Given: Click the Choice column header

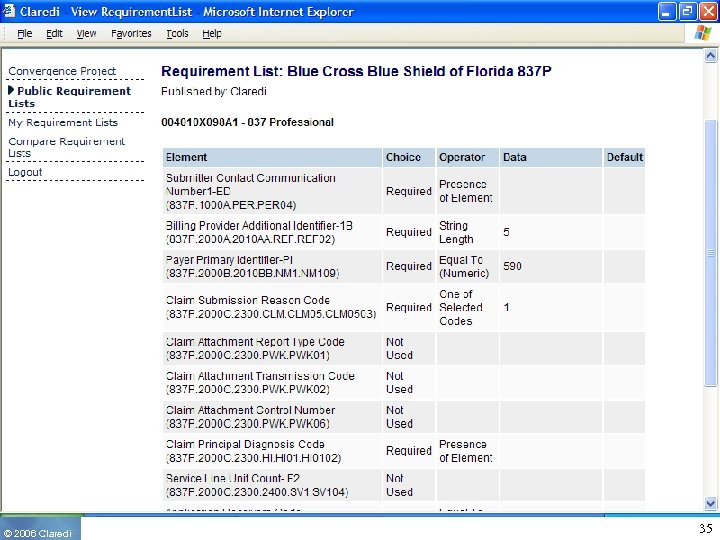Looking at the screenshot, I should coord(409,157).
